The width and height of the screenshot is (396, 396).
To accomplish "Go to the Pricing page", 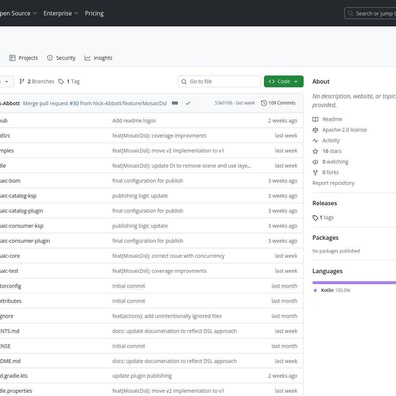I will coord(94,13).
